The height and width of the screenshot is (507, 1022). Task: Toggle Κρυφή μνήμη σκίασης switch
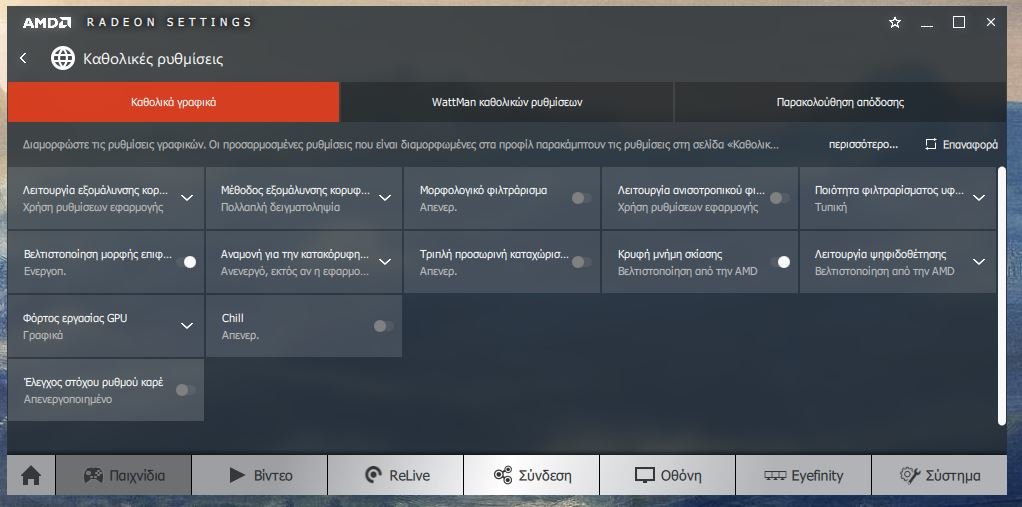780,262
